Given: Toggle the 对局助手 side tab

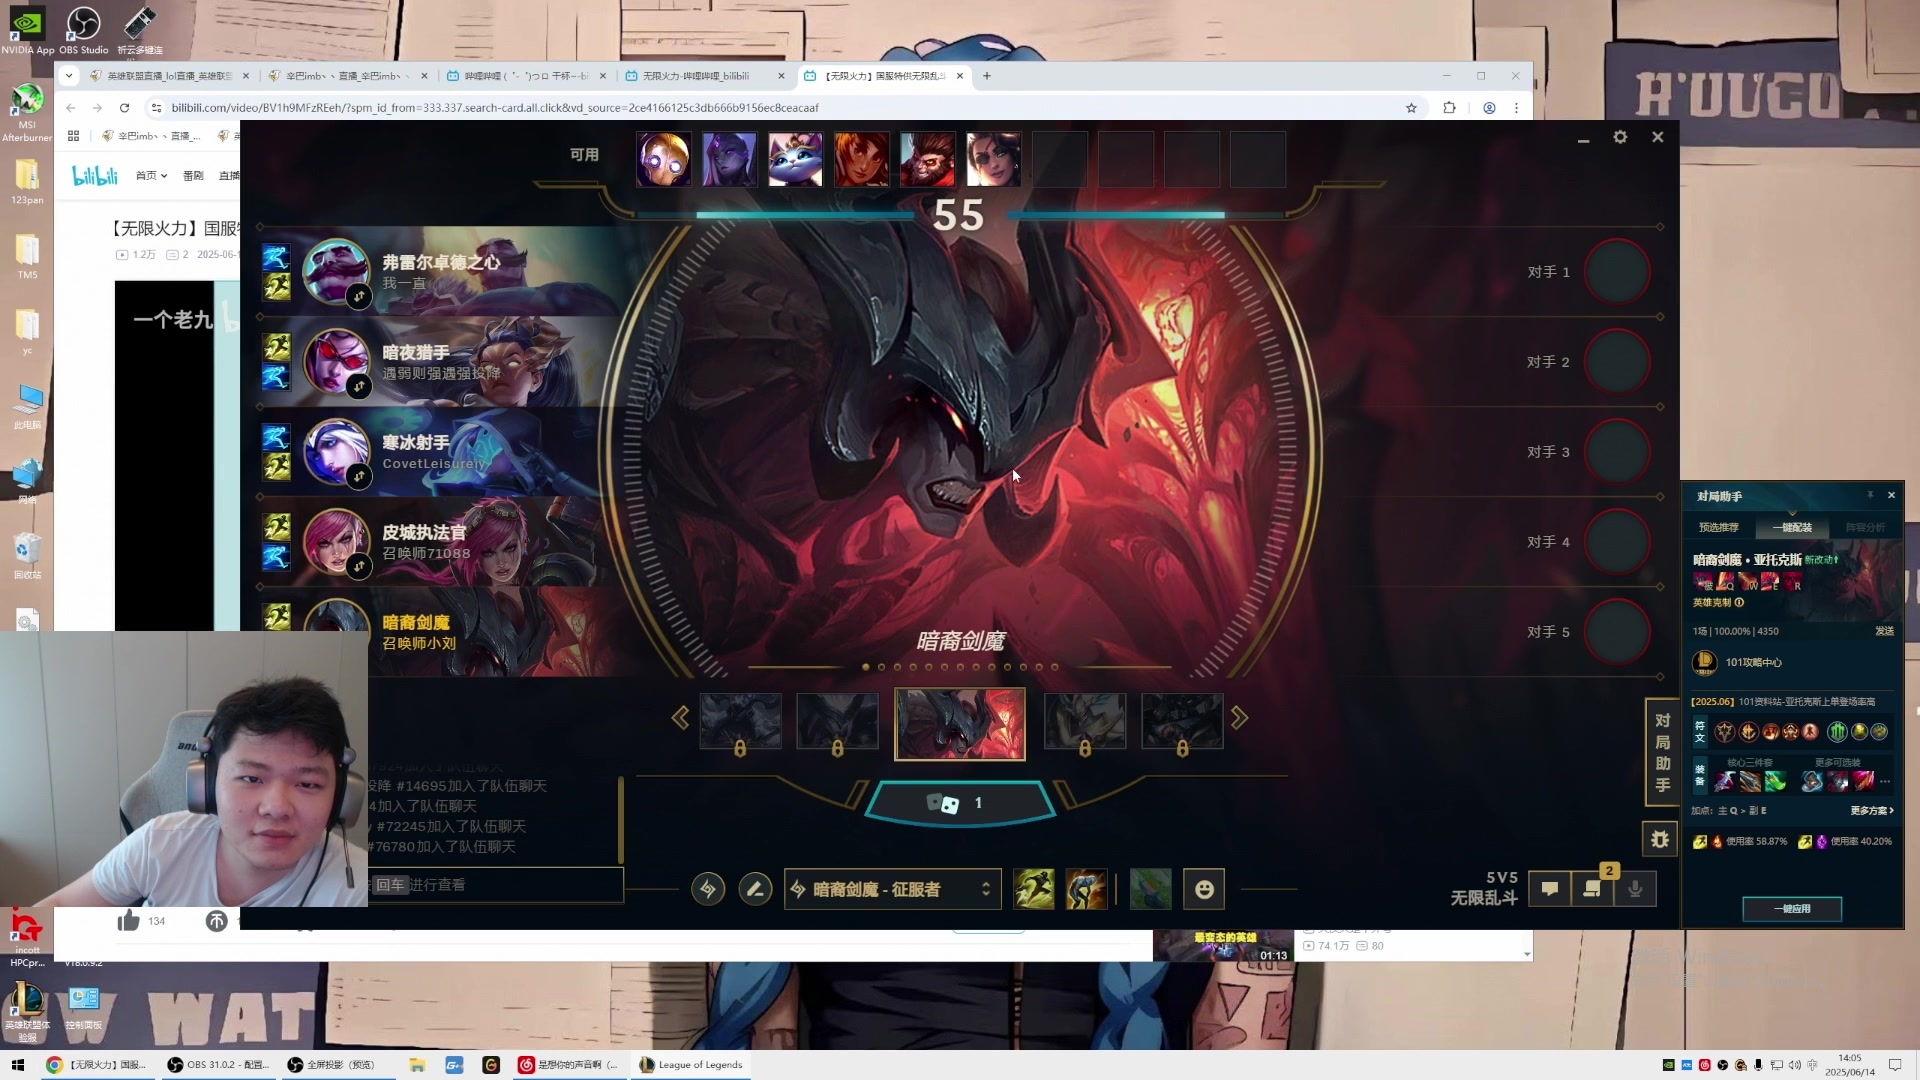Looking at the screenshot, I should (x=1662, y=752).
